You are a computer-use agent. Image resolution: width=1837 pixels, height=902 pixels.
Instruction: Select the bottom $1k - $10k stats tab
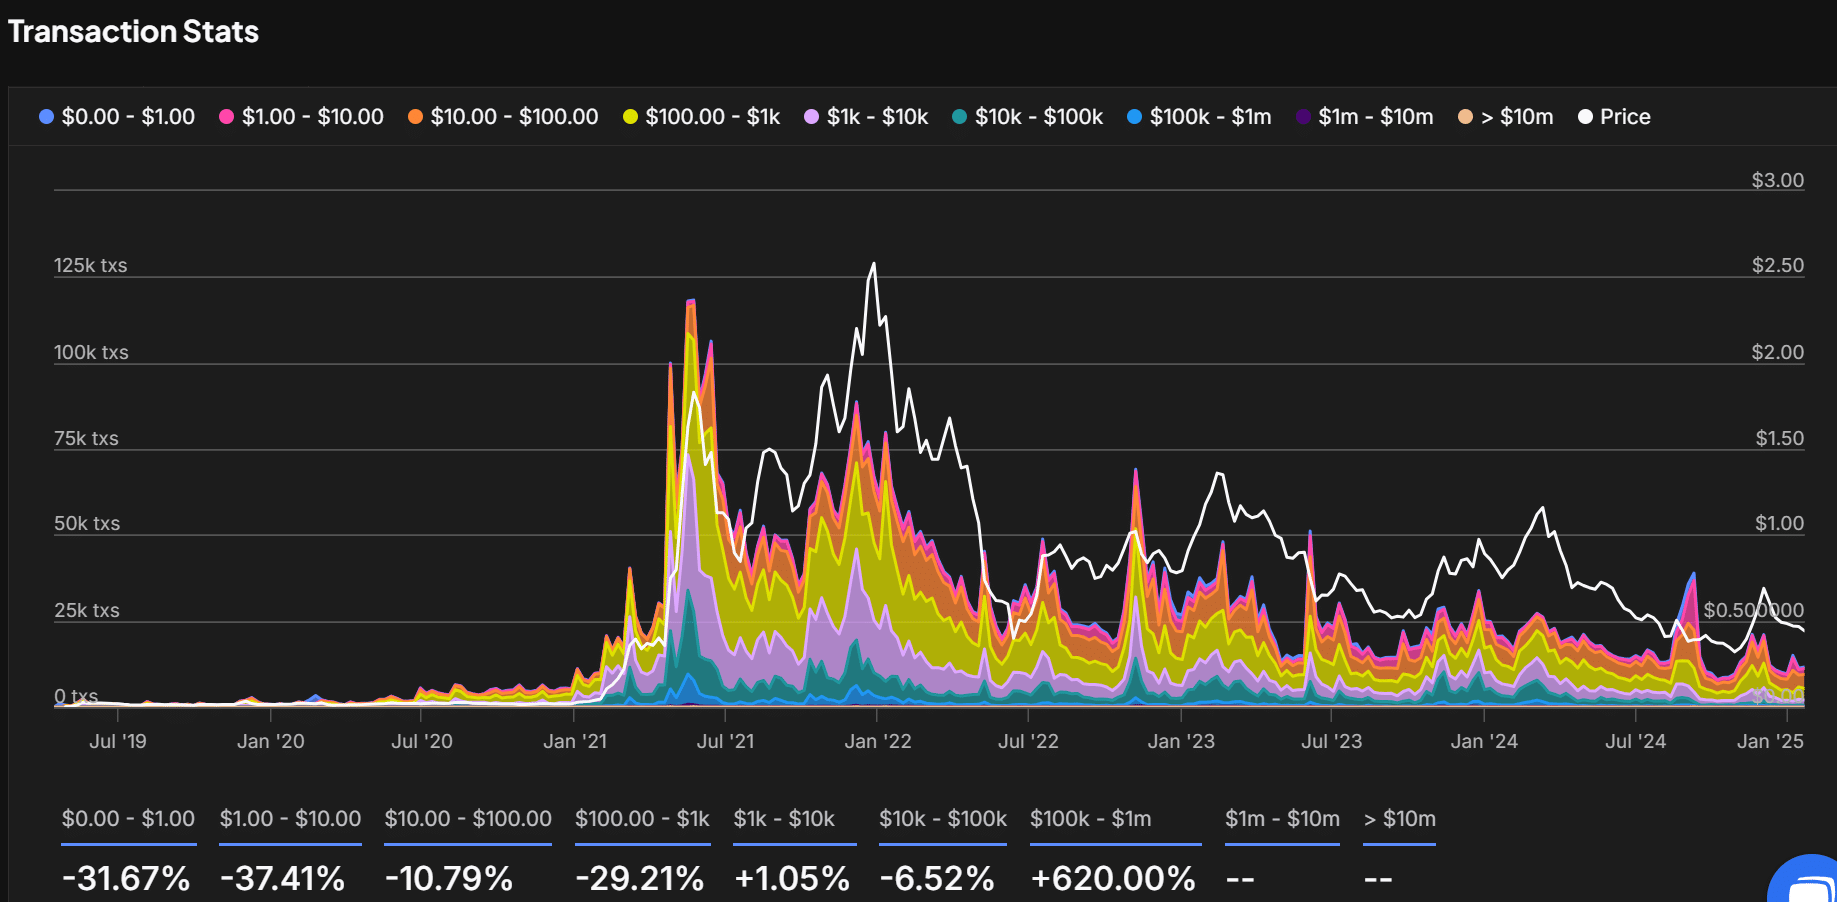pos(784,819)
